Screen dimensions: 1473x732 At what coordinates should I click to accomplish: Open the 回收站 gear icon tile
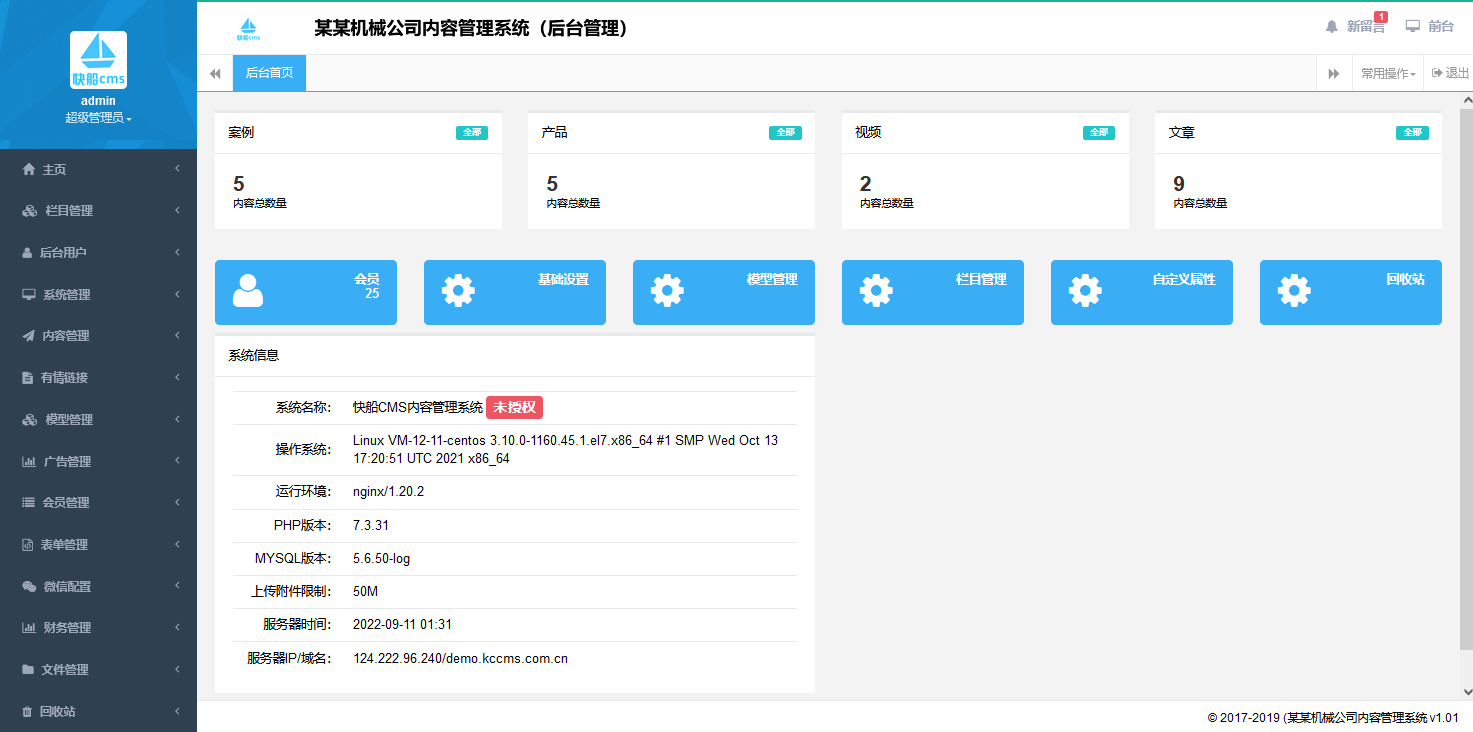coord(1294,290)
